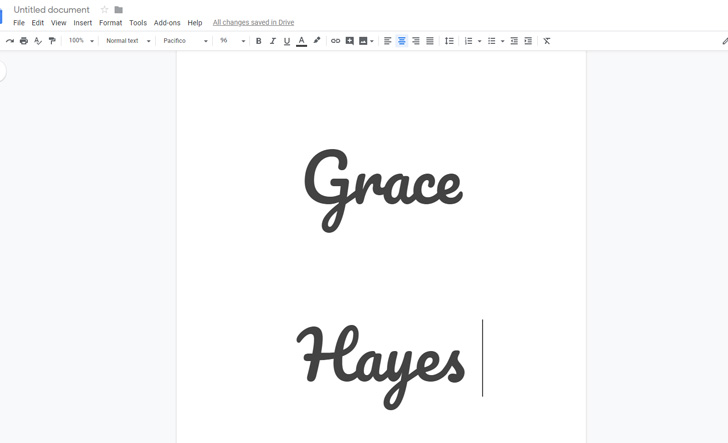
Task: Toggle Italic formatting
Action: (x=273, y=41)
